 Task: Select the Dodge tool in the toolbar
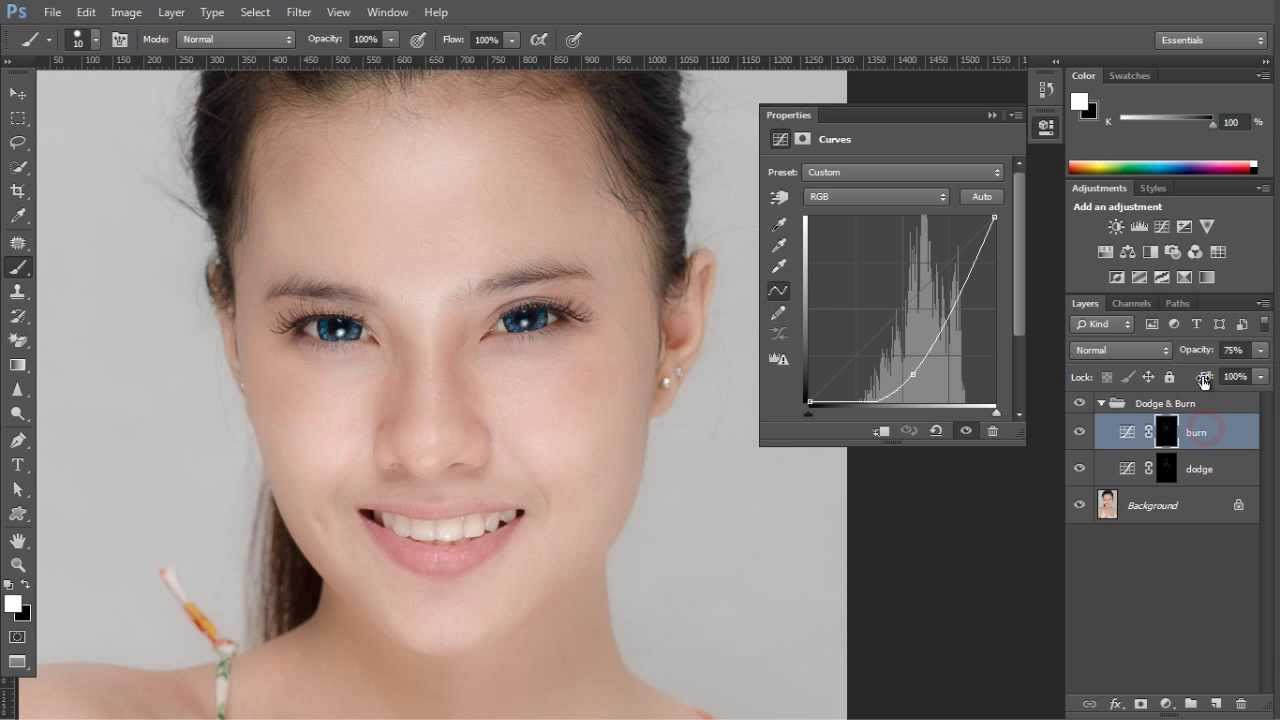coord(18,414)
